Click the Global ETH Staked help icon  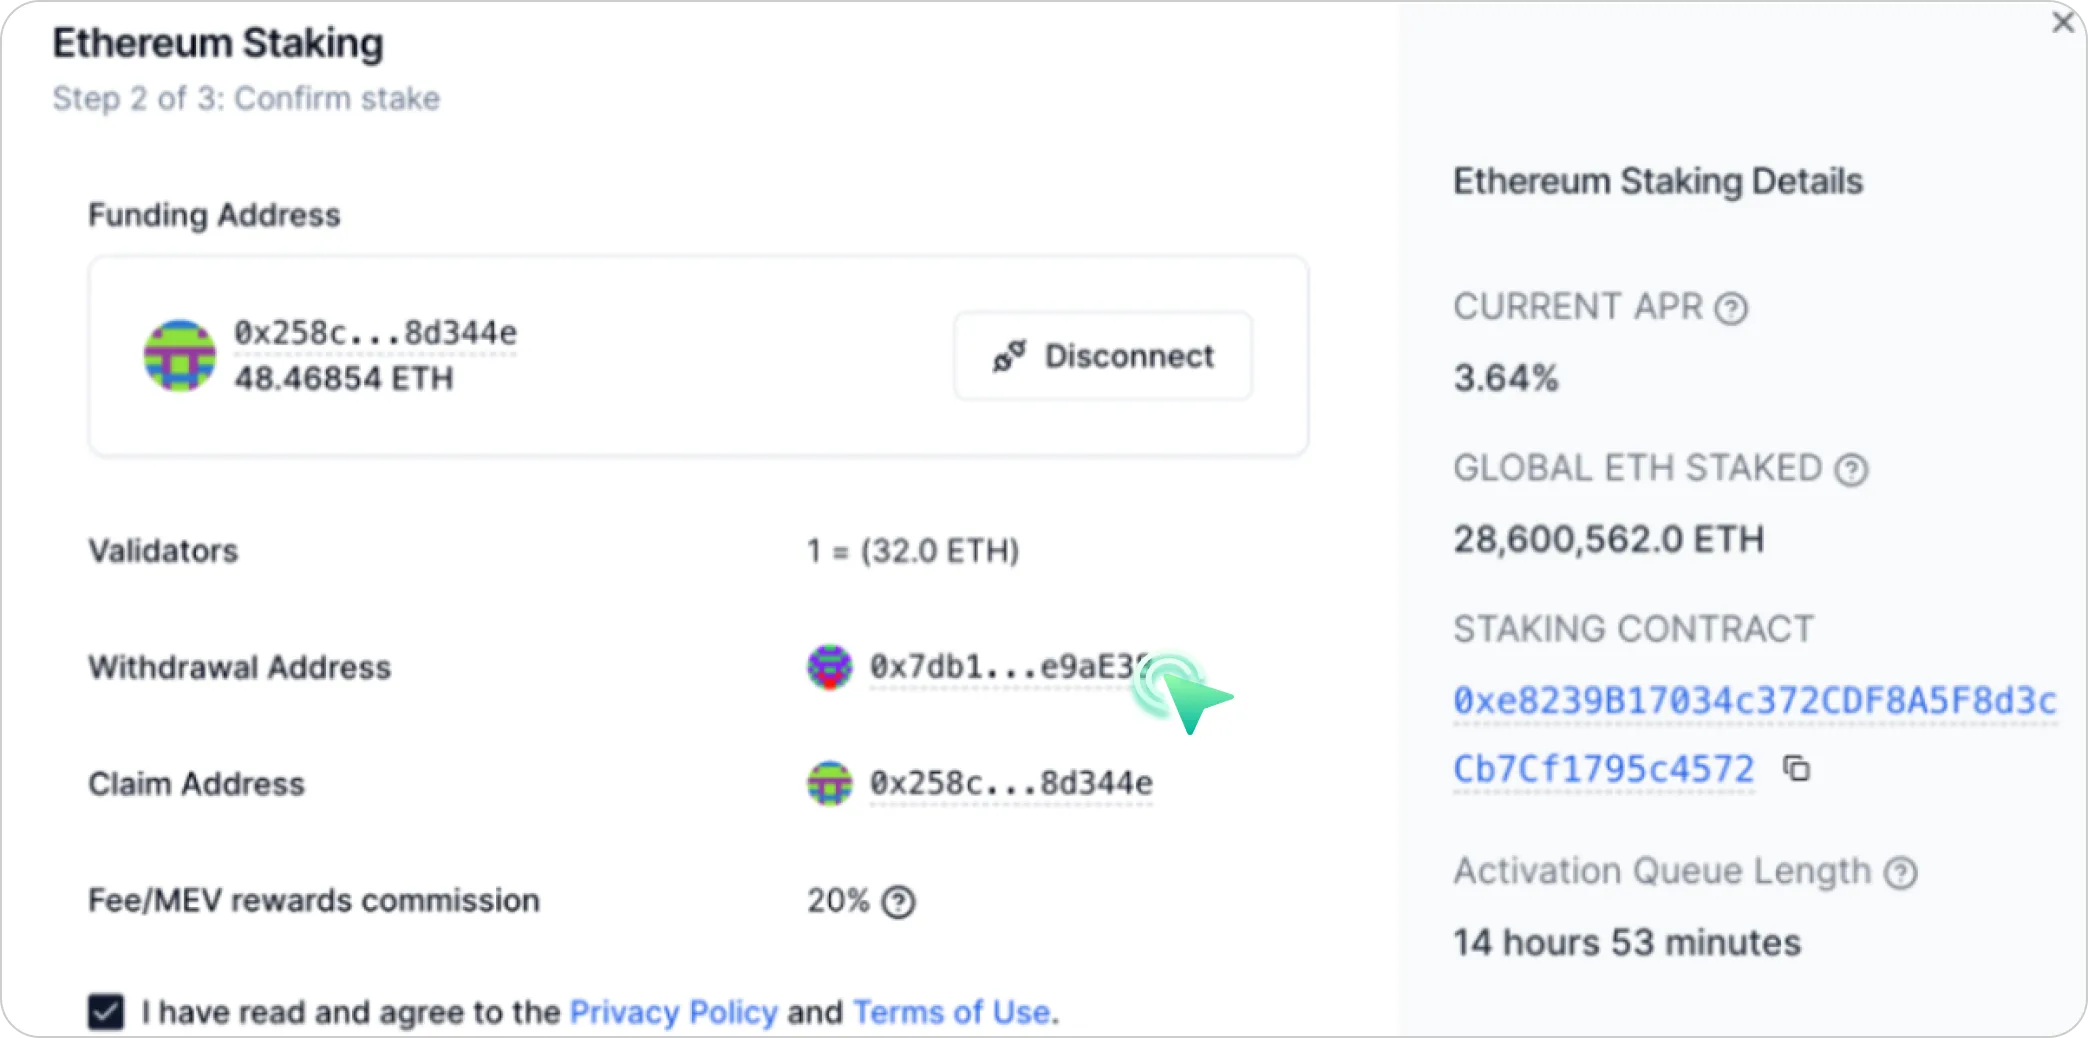coord(1851,470)
